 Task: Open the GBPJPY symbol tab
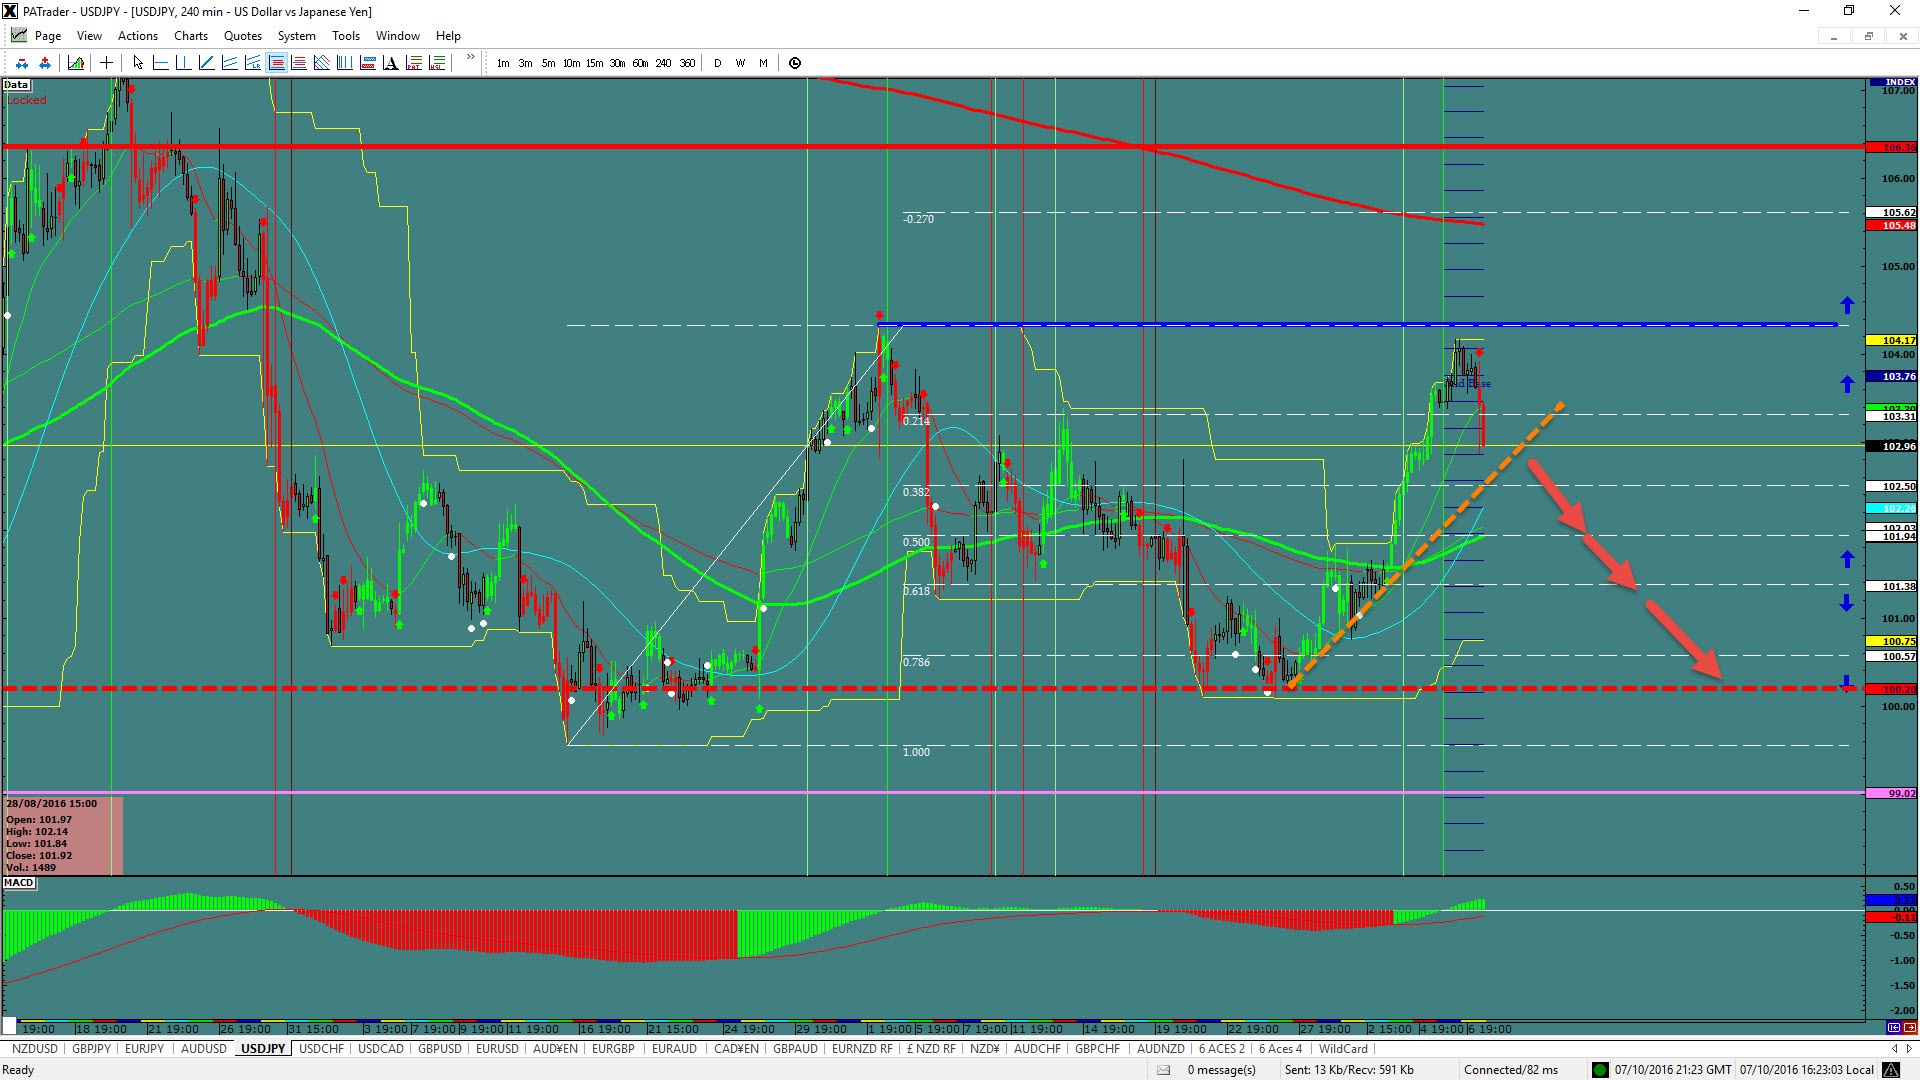91,1049
